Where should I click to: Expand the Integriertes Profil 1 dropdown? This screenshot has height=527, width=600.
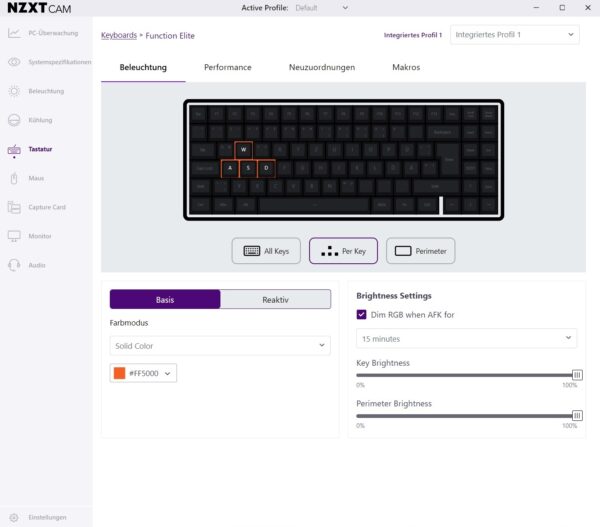515,35
